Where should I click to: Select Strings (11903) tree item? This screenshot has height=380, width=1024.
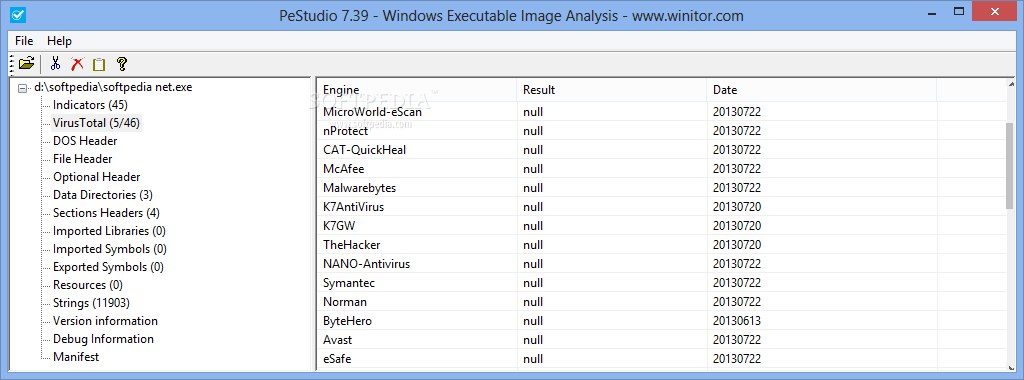point(91,303)
